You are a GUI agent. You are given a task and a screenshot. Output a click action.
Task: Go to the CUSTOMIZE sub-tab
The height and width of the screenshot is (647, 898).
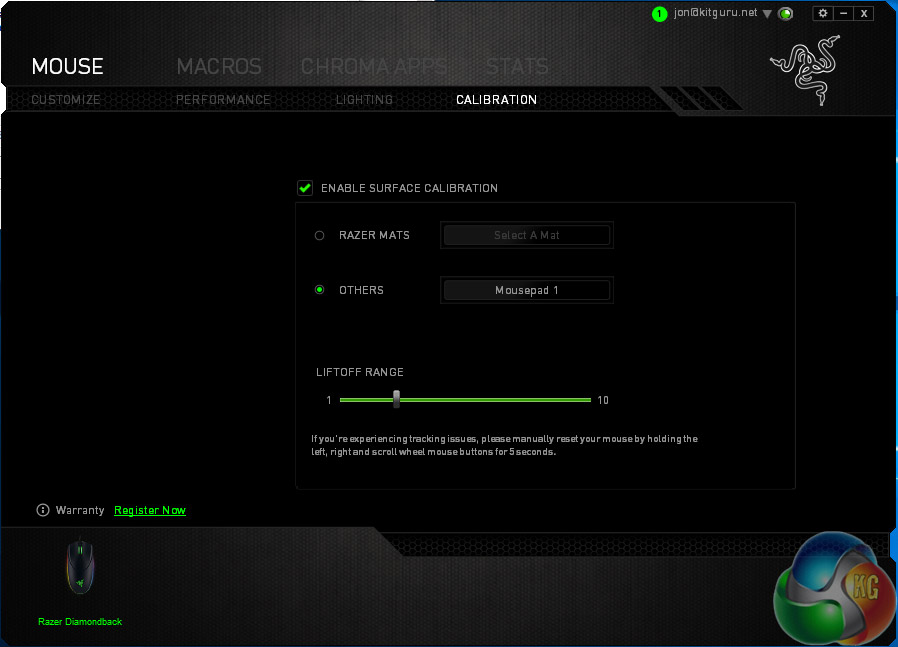click(66, 100)
